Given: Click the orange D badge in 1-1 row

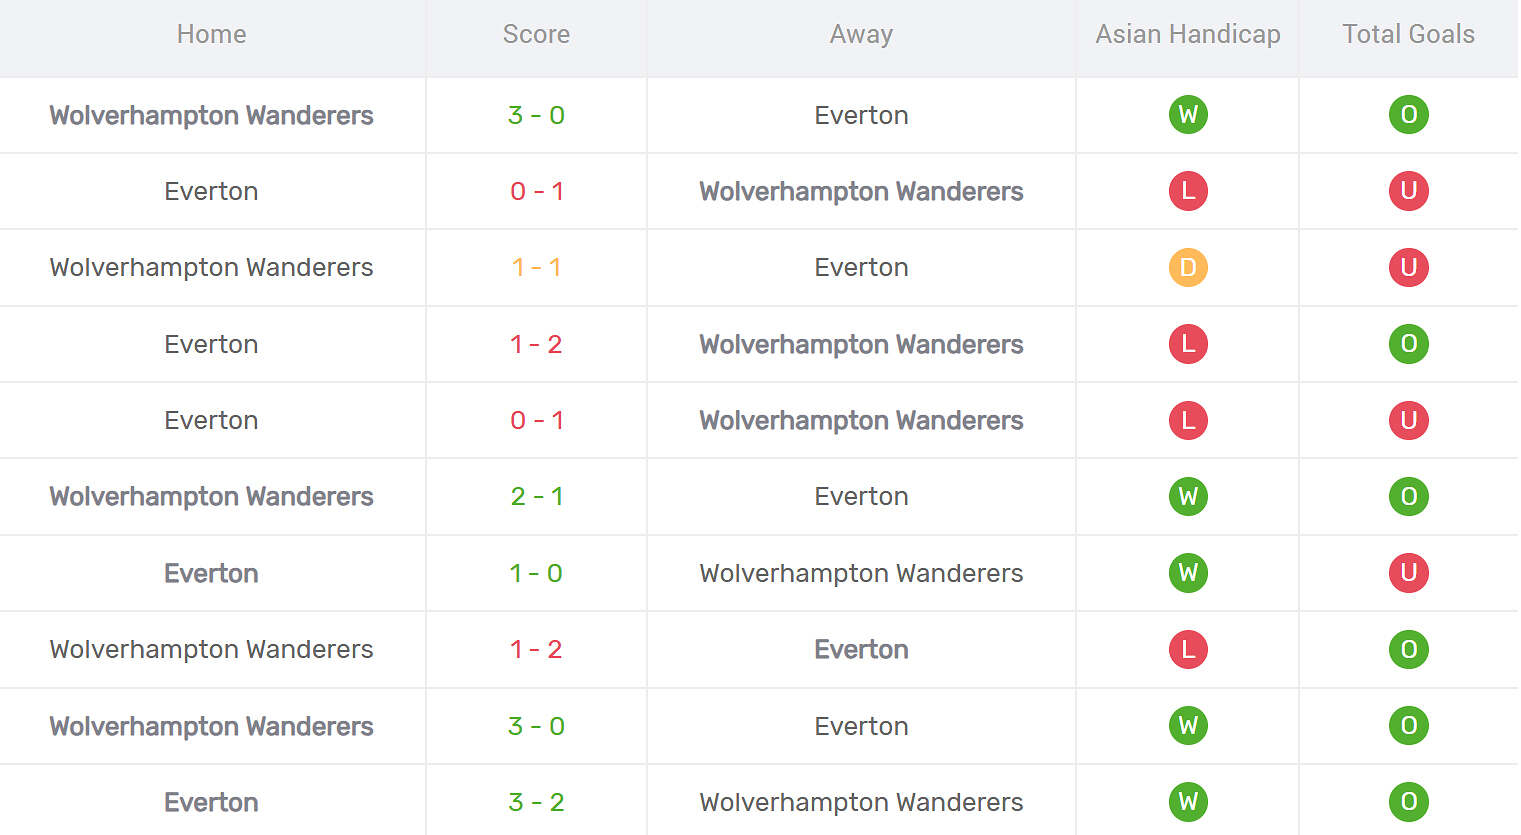Looking at the screenshot, I should click(x=1188, y=268).
